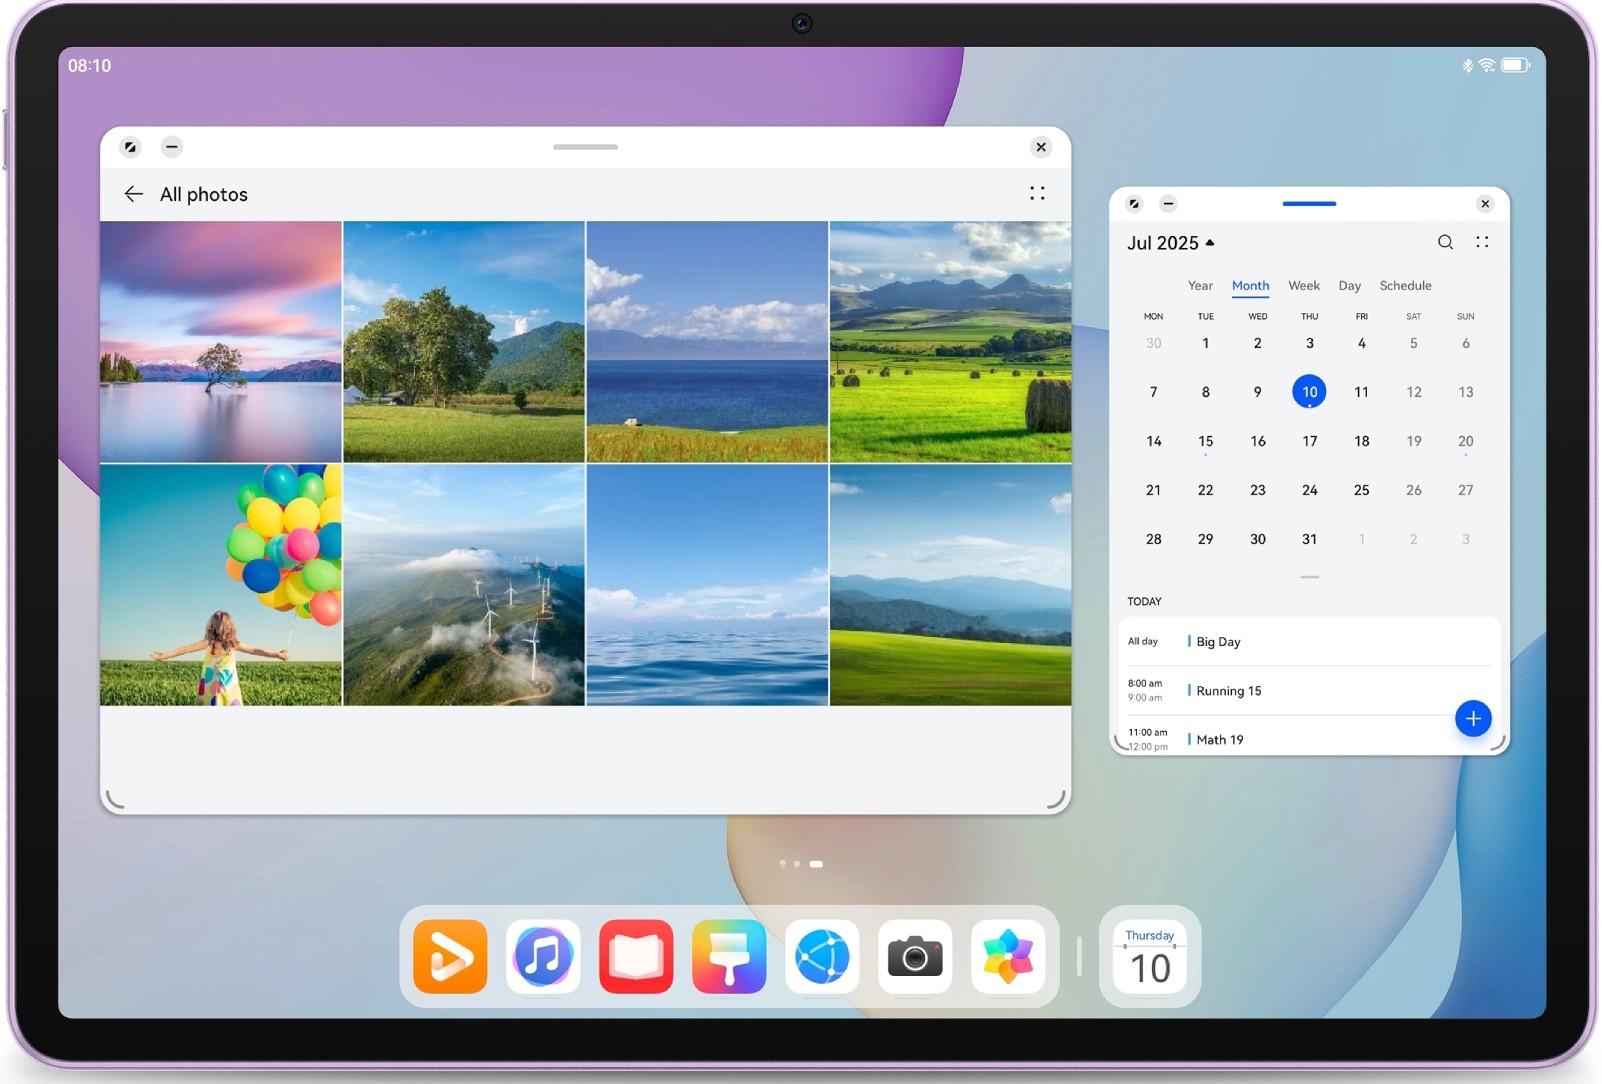Viewport: 1602px width, 1084px height.
Task: Switch to the Schedule view tab
Action: tap(1405, 286)
